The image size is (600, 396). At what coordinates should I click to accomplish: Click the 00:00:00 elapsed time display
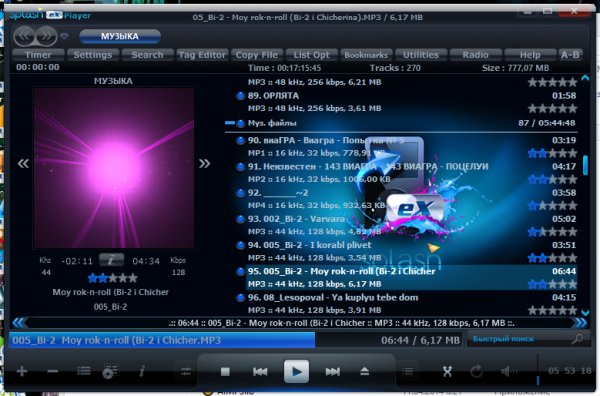[38, 67]
